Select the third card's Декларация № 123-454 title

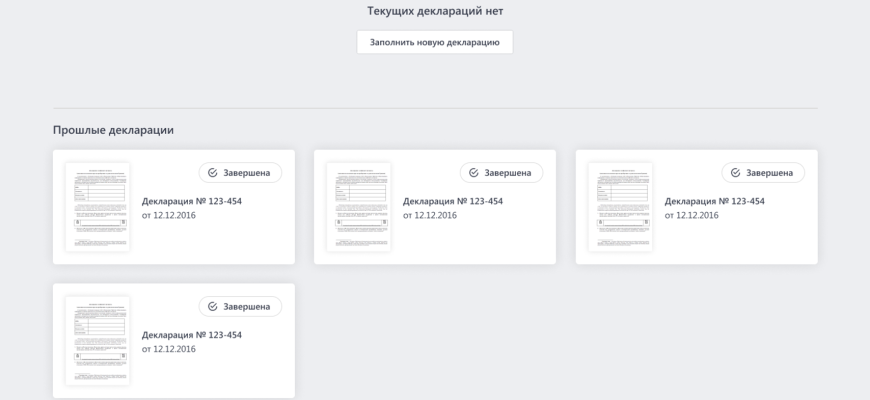[715, 201]
